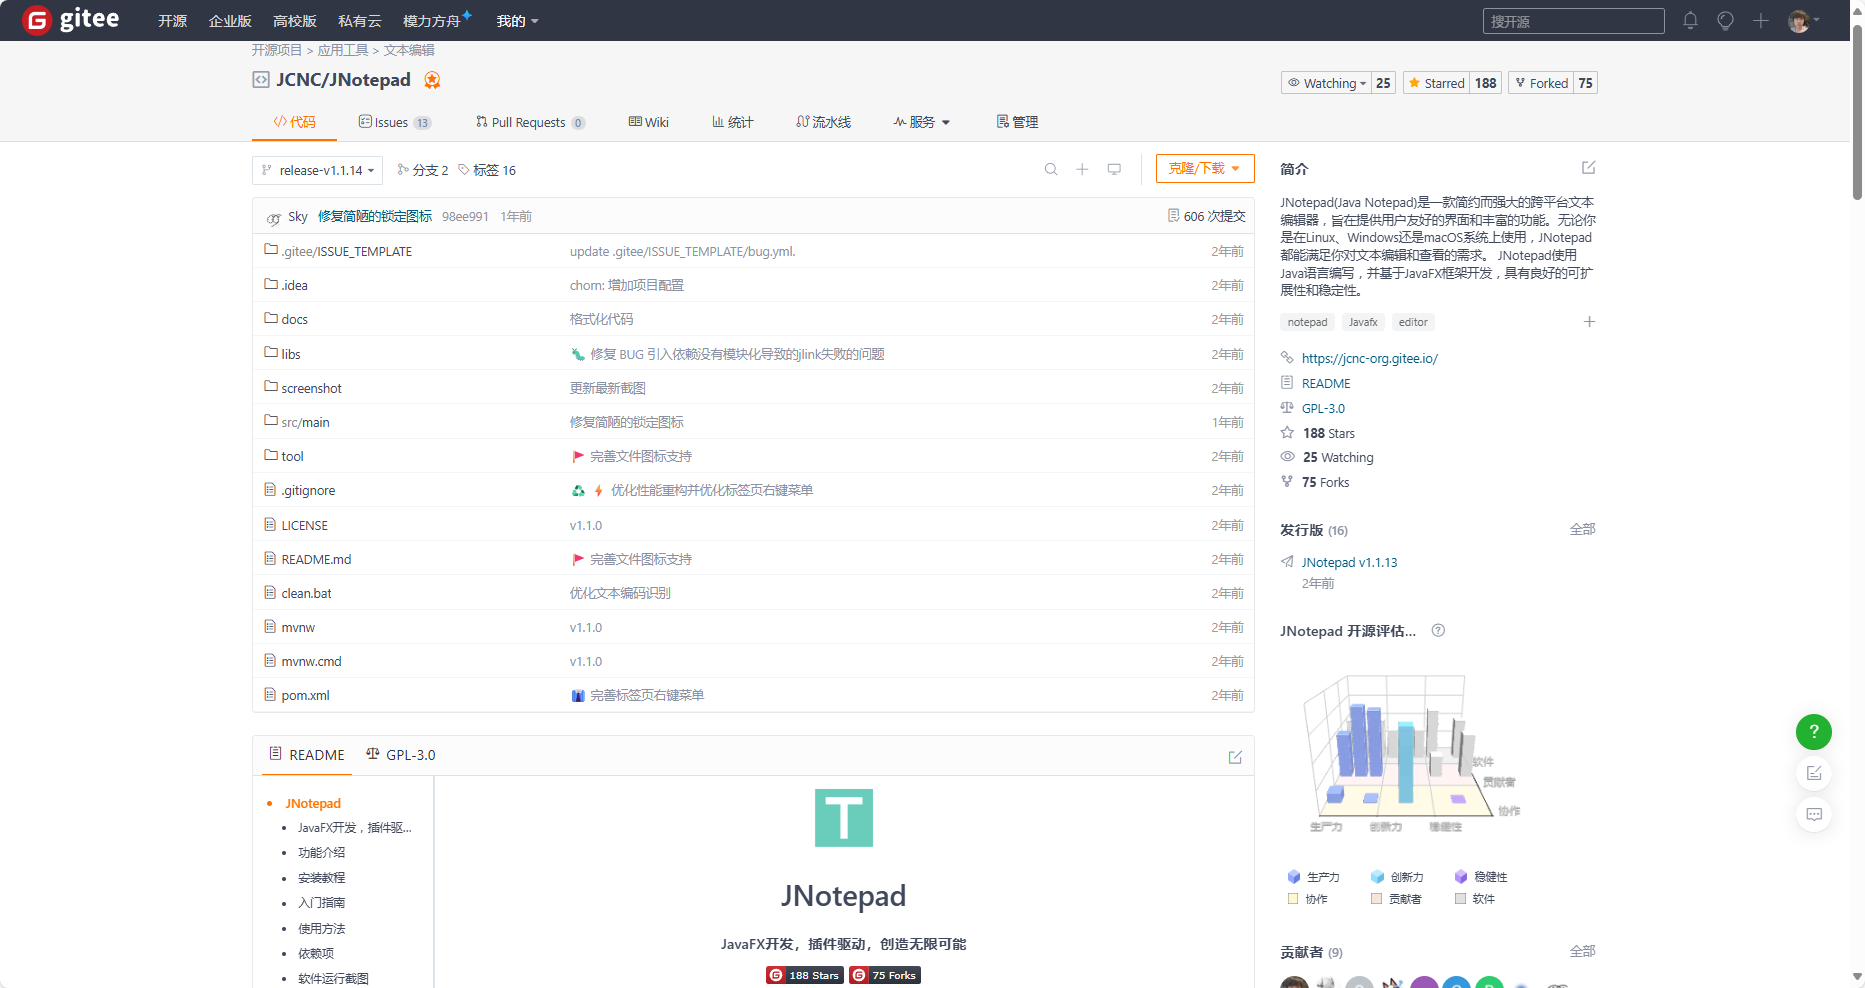Click the README edit pencil icon
Viewport: 1865px width, 988px height.
click(1235, 757)
